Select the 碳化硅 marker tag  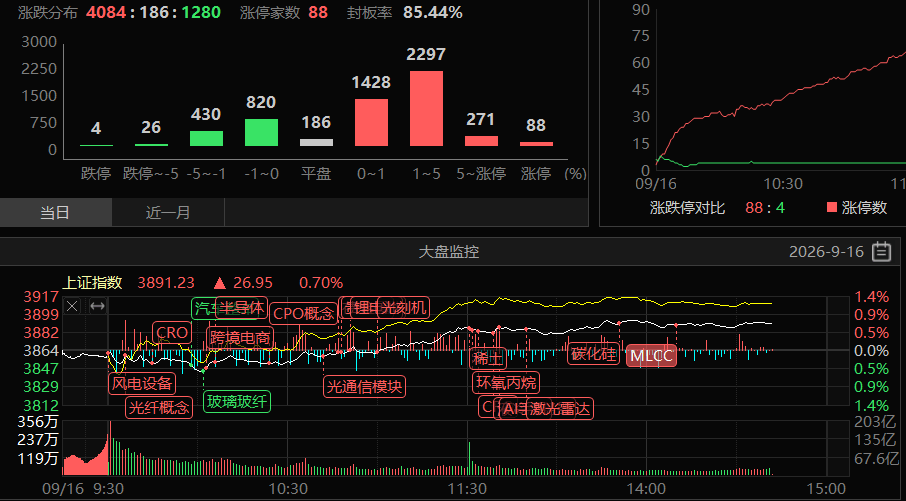[594, 354]
